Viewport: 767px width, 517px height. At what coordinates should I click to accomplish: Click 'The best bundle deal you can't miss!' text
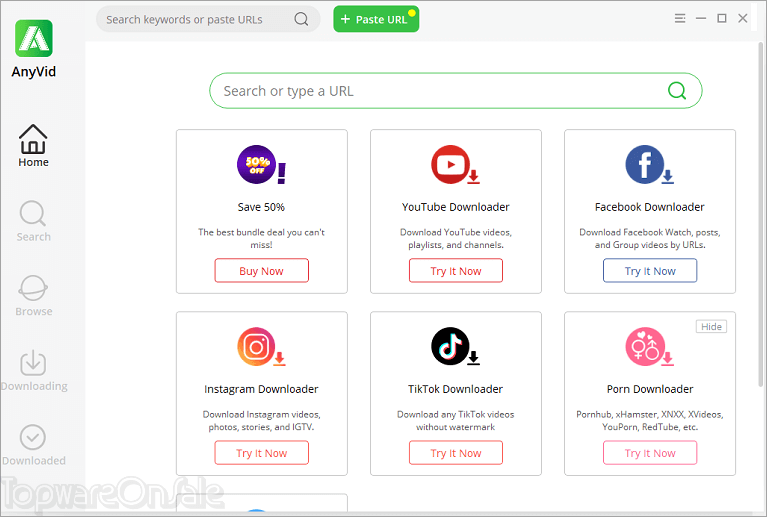tap(261, 238)
